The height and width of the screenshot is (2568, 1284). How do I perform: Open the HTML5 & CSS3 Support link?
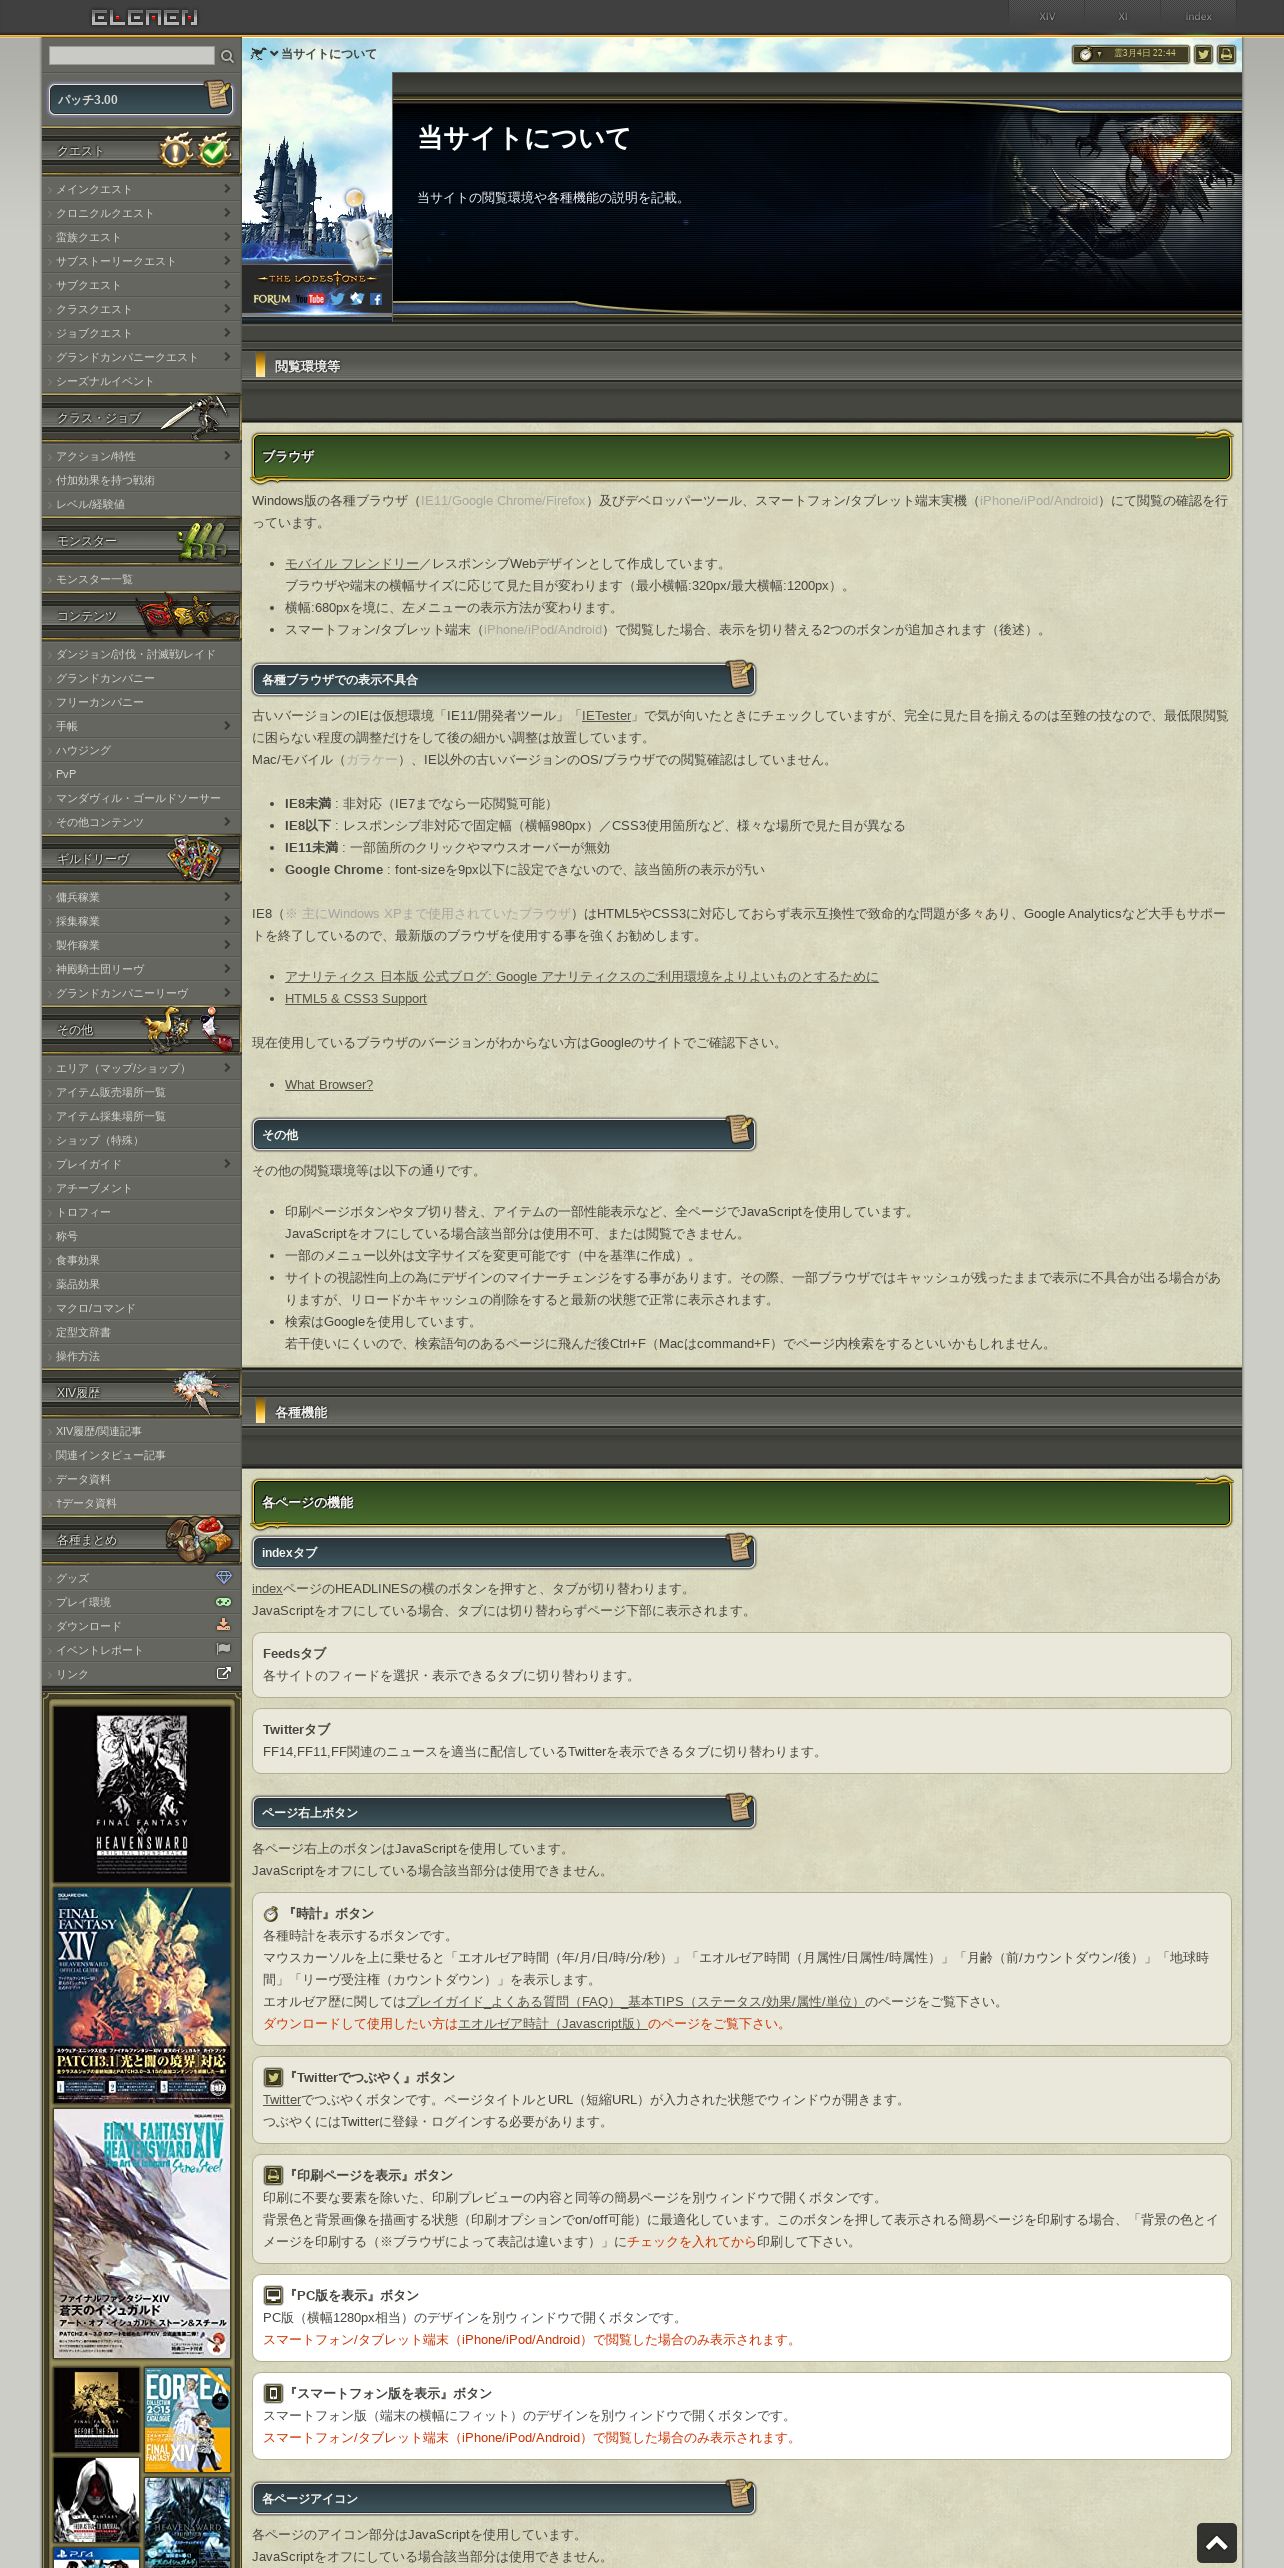tap(355, 998)
